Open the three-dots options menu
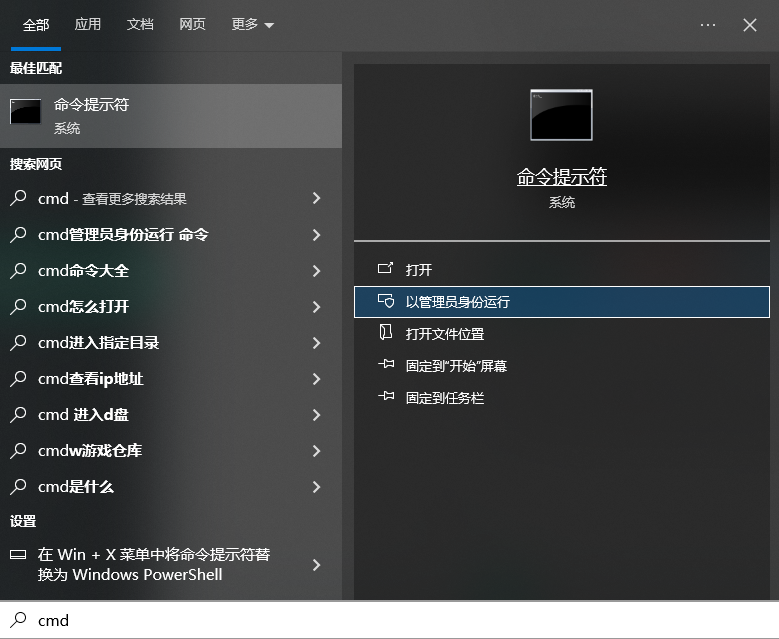The image size is (779, 639). tap(707, 25)
